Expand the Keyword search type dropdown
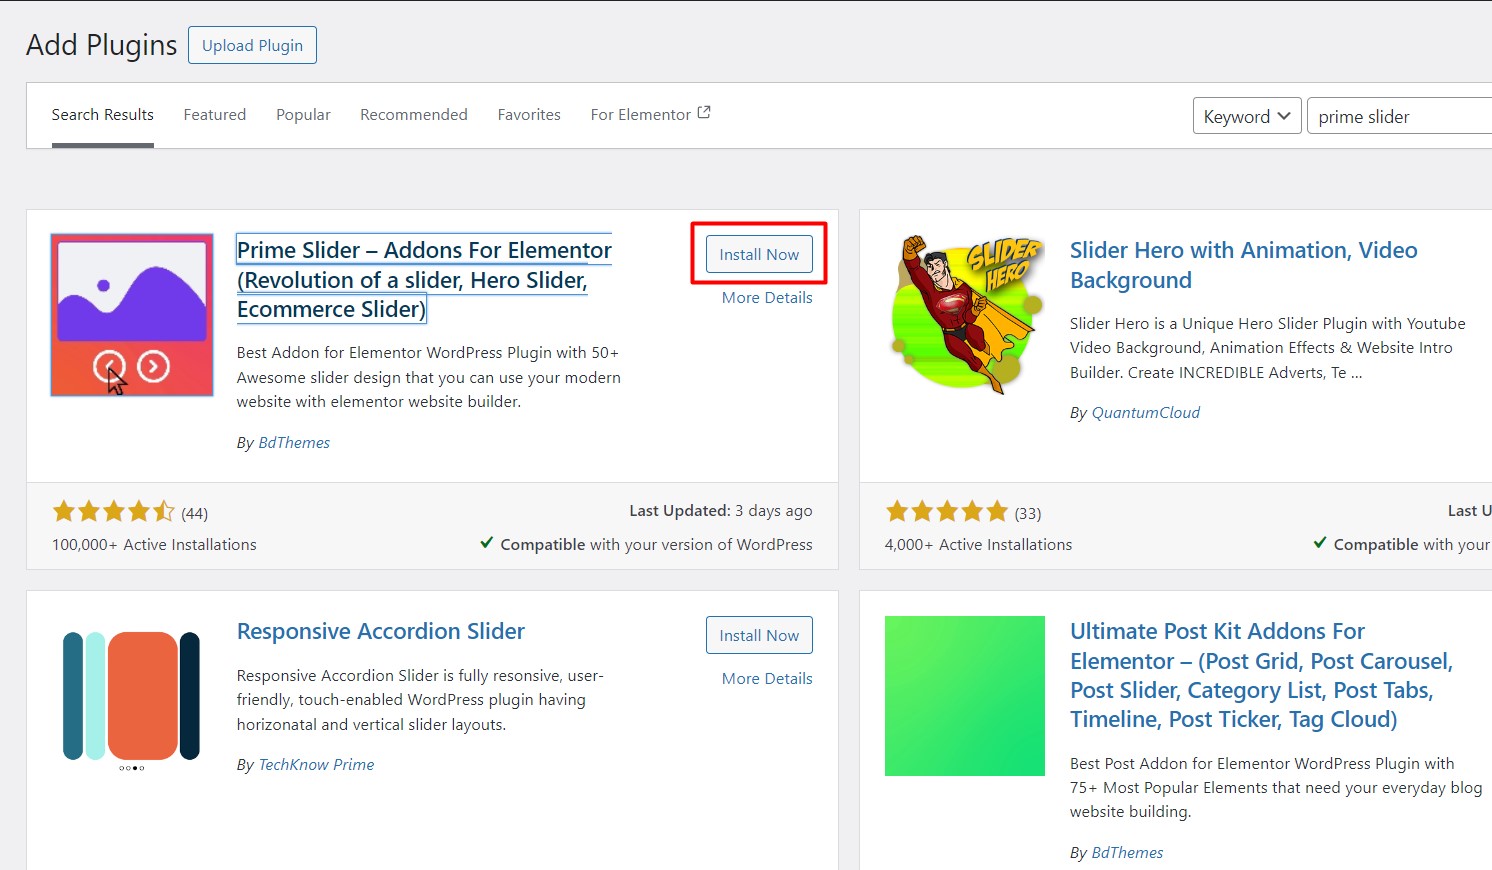This screenshot has height=870, width=1492. point(1247,116)
